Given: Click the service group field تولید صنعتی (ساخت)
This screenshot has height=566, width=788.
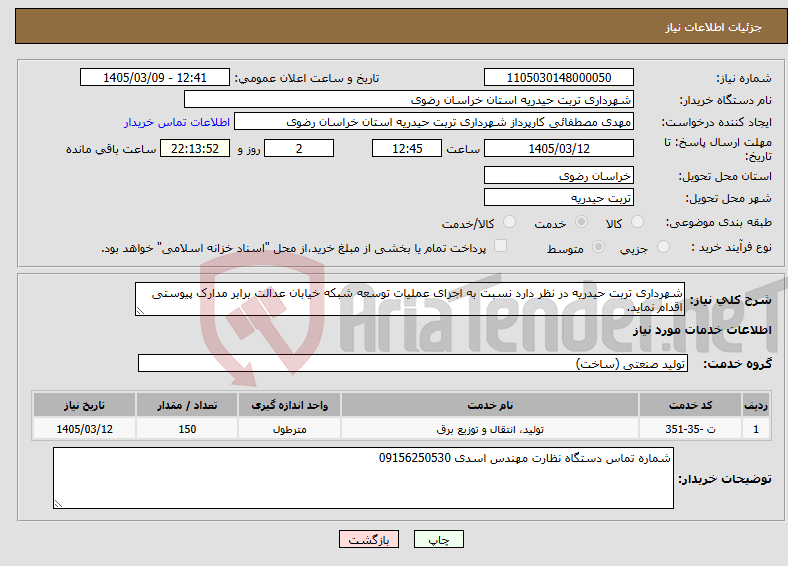Looking at the screenshot, I should coord(413,363).
